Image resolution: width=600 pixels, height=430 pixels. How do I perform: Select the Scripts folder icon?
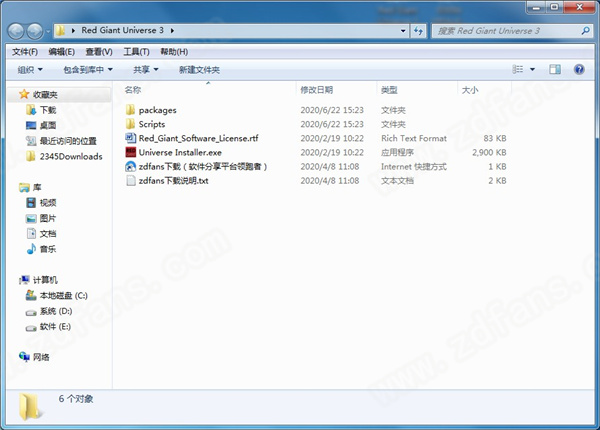(x=130, y=124)
